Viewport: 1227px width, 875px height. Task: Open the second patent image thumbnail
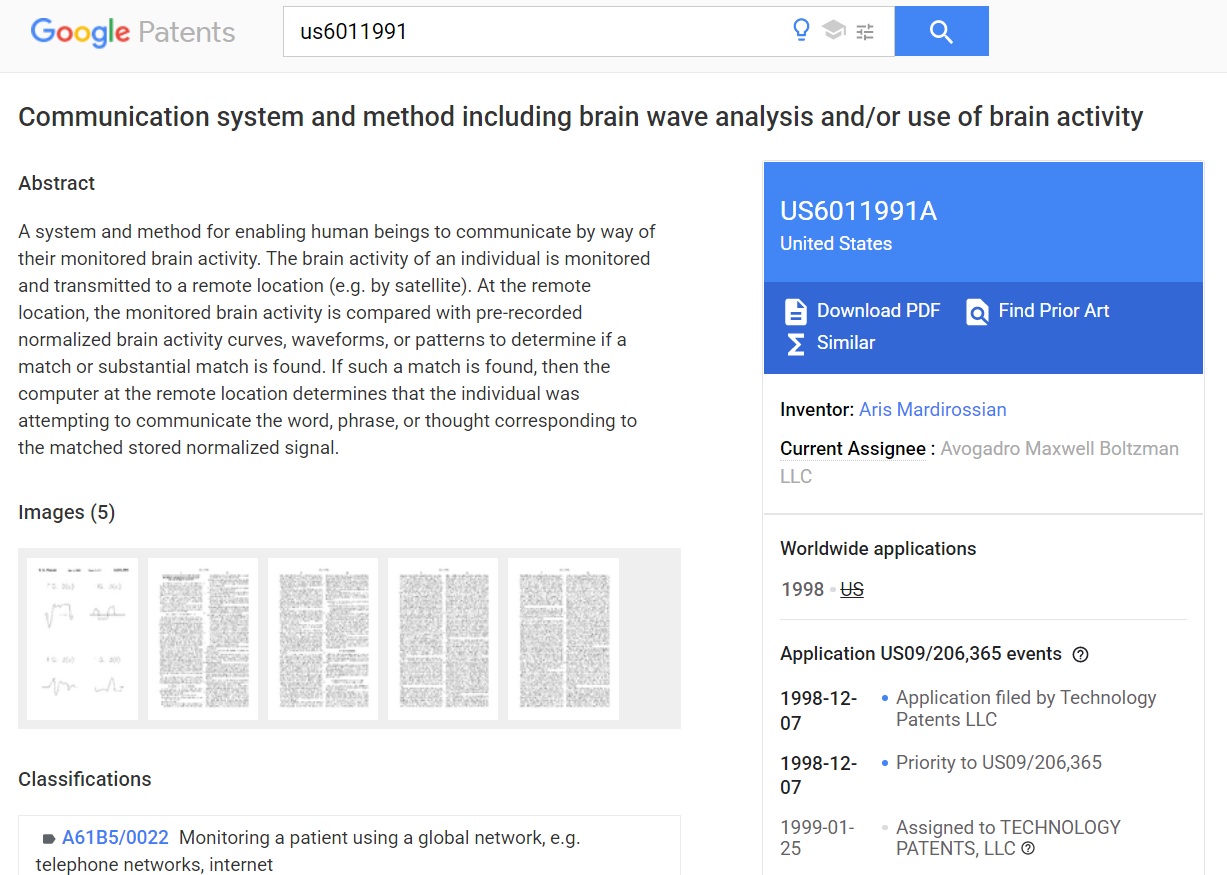coord(203,638)
